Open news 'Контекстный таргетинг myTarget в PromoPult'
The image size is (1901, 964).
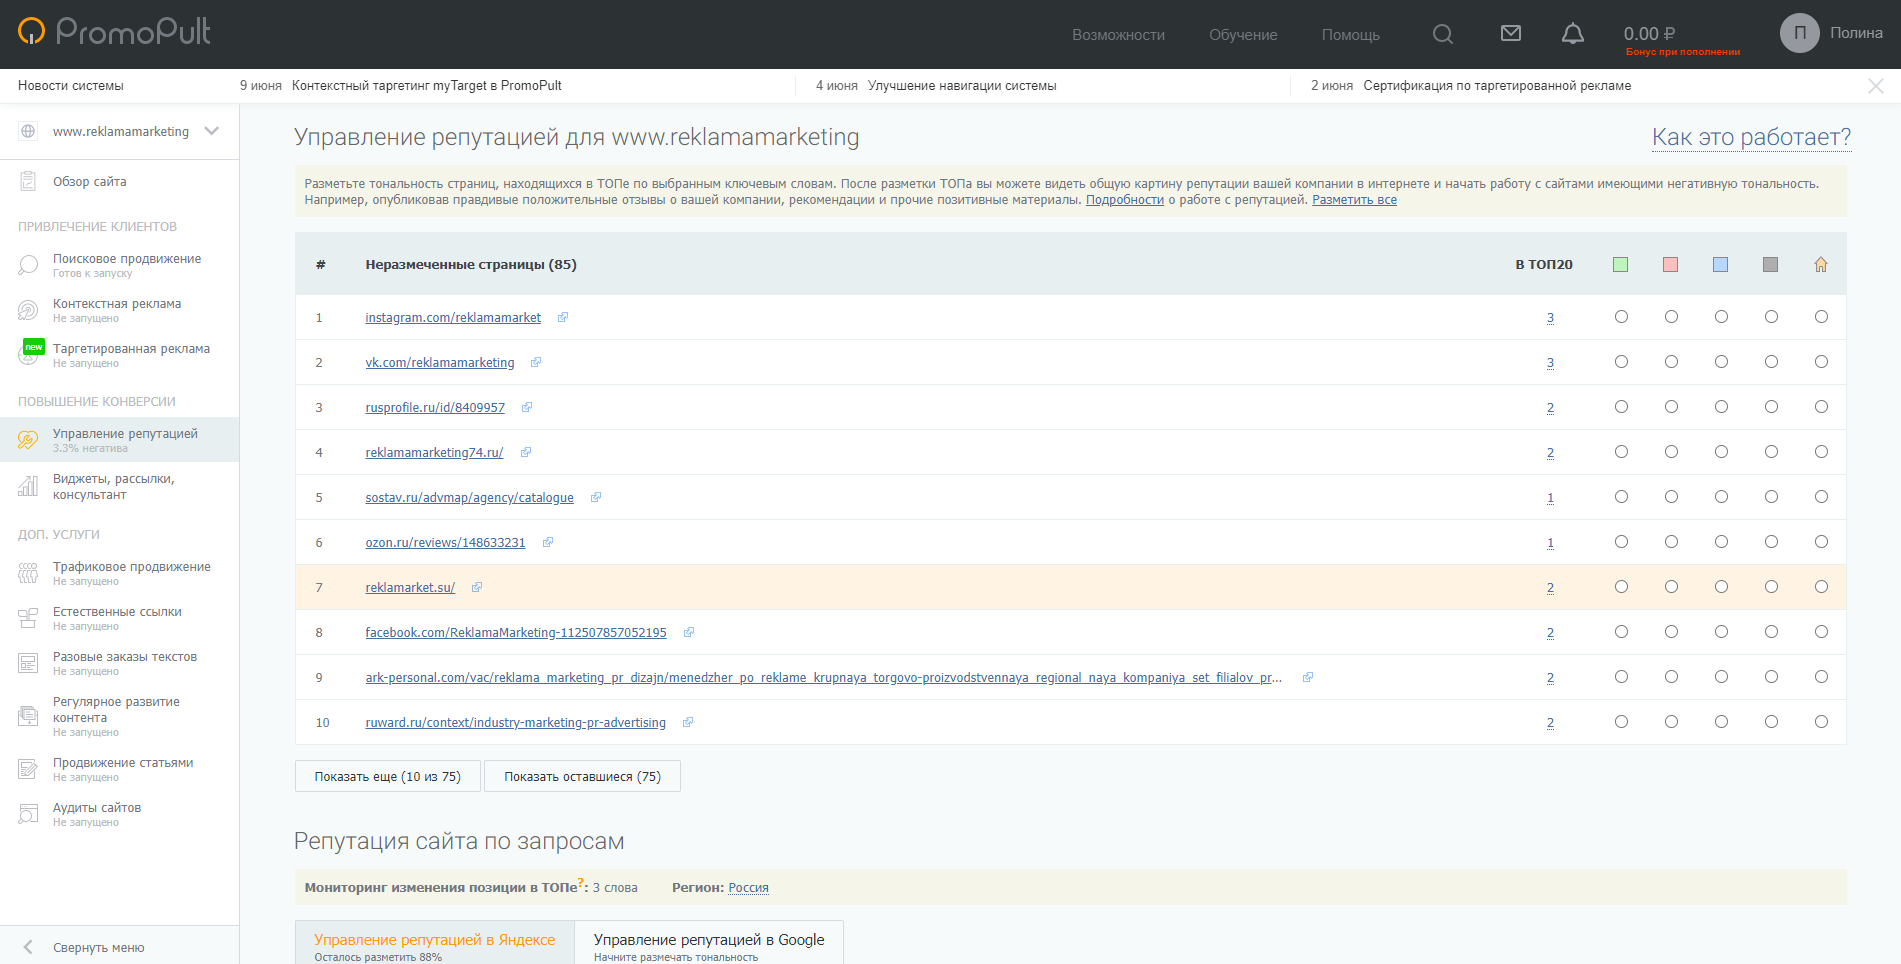click(427, 86)
